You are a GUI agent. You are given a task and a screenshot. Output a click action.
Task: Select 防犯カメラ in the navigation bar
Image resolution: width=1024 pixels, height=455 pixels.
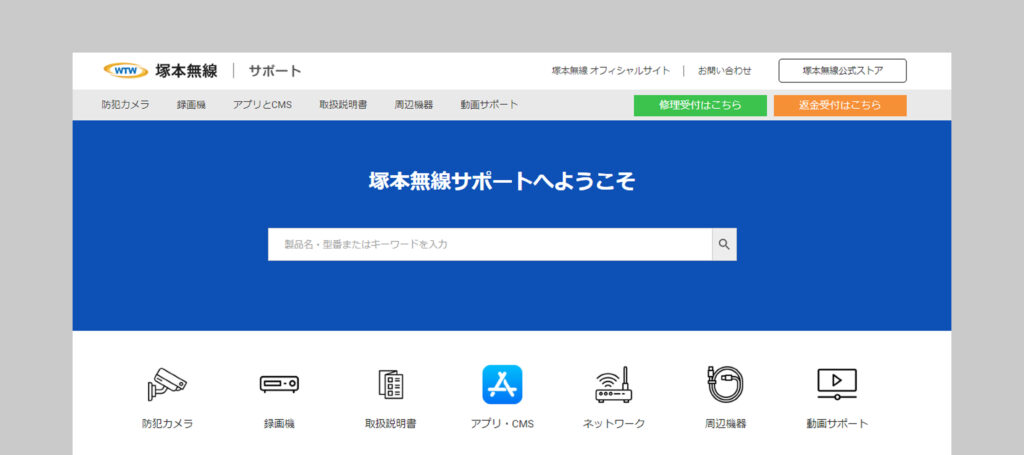pyautogui.click(x=125, y=104)
